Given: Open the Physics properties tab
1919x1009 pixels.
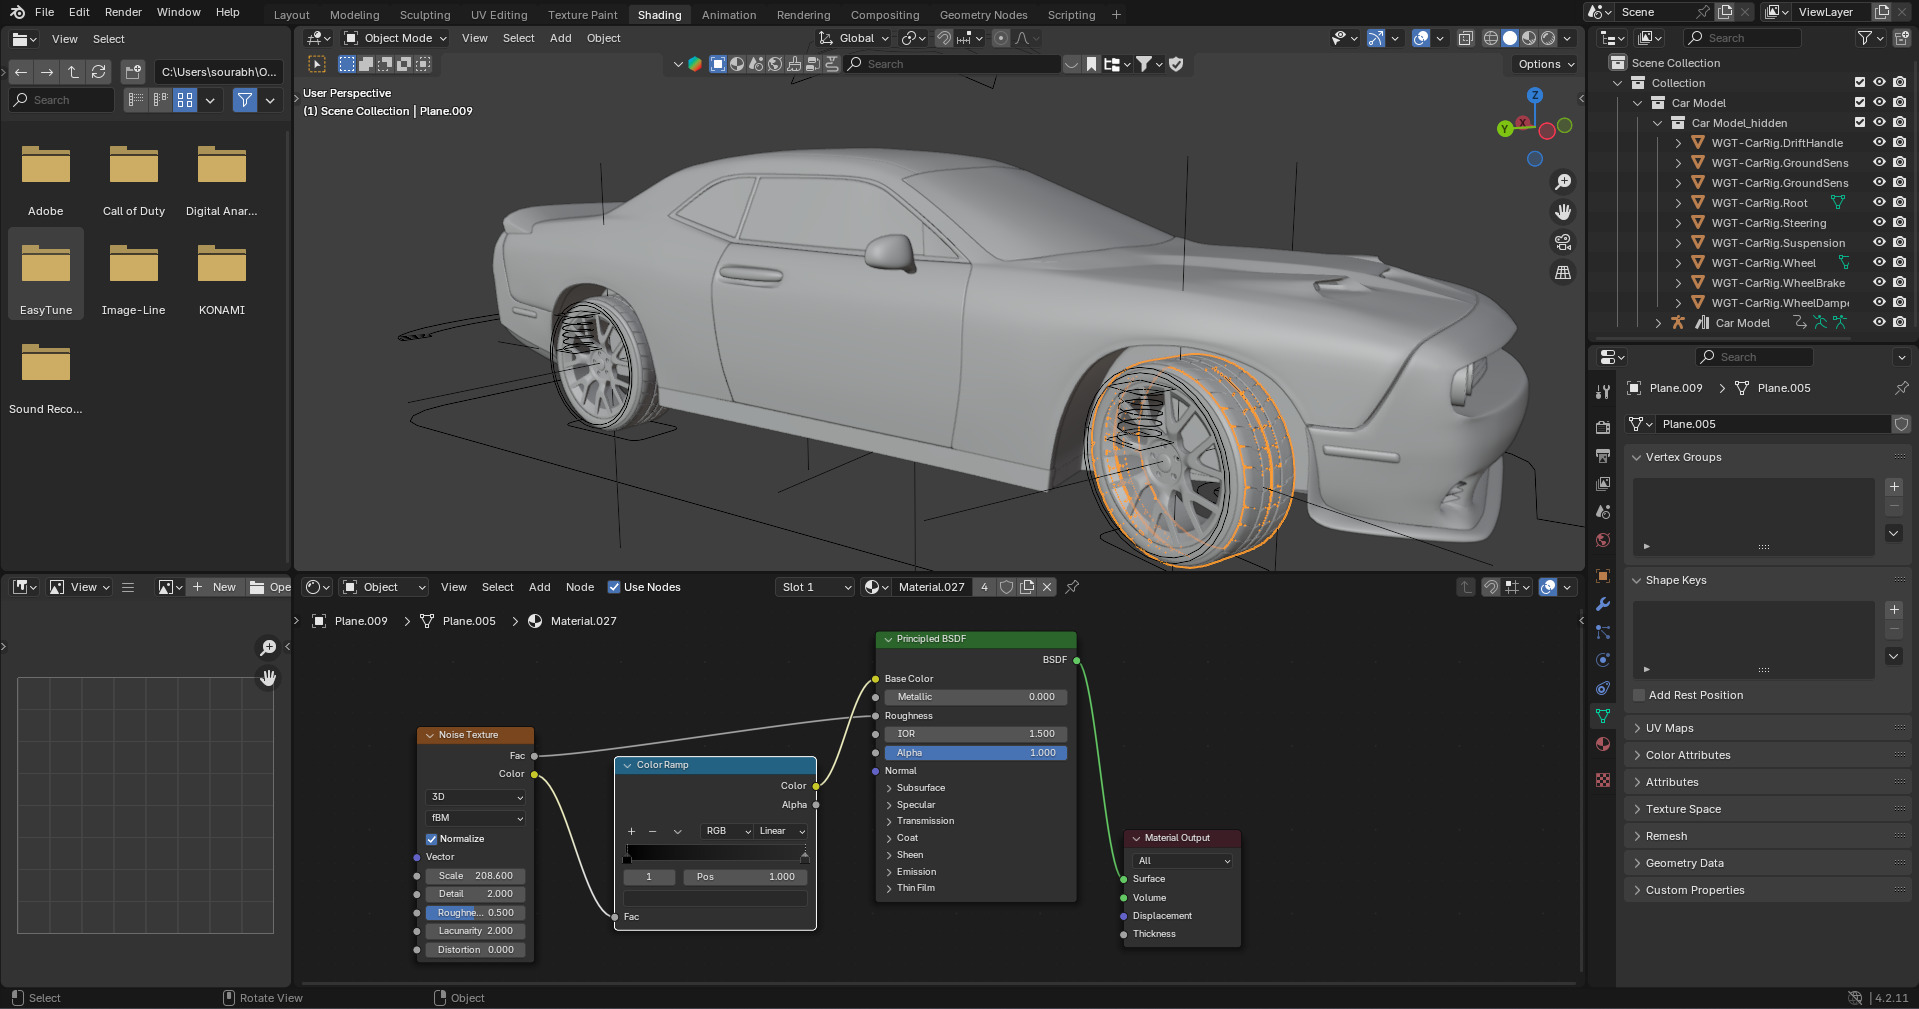Looking at the screenshot, I should [x=1603, y=660].
